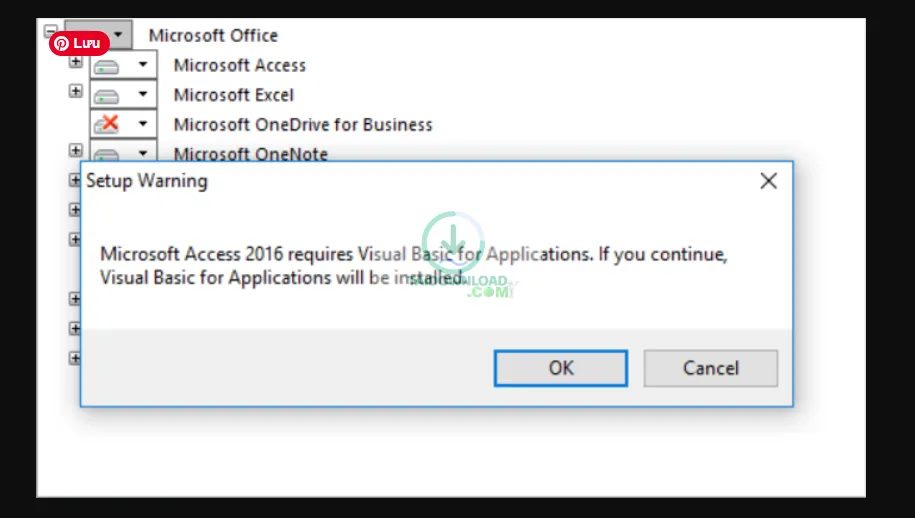Expand the Microsoft Access node
Image resolution: width=915 pixels, height=518 pixels.
[x=75, y=62]
